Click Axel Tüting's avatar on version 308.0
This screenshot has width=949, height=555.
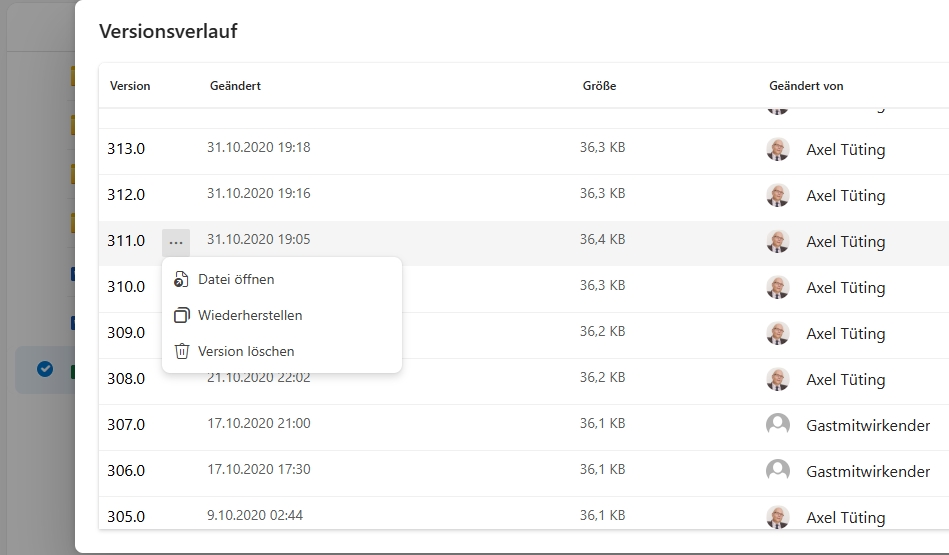click(x=777, y=379)
